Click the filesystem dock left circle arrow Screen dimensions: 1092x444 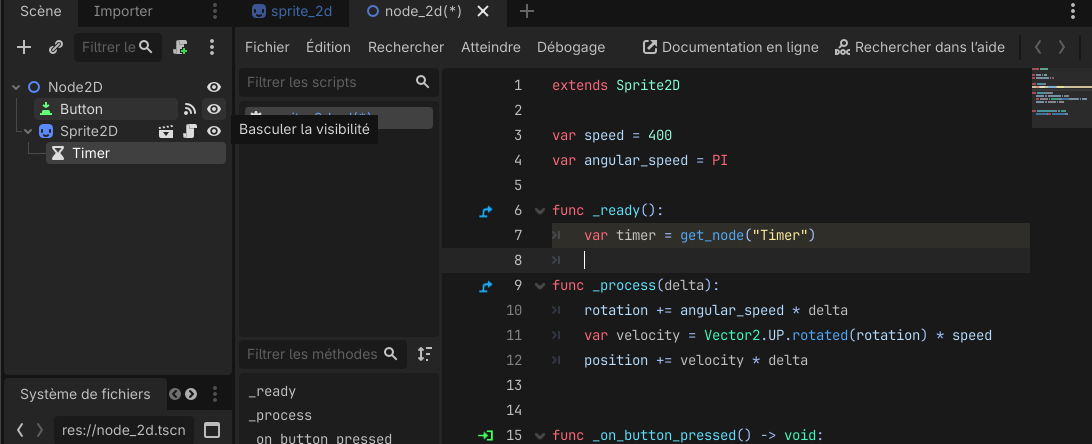tap(175, 394)
